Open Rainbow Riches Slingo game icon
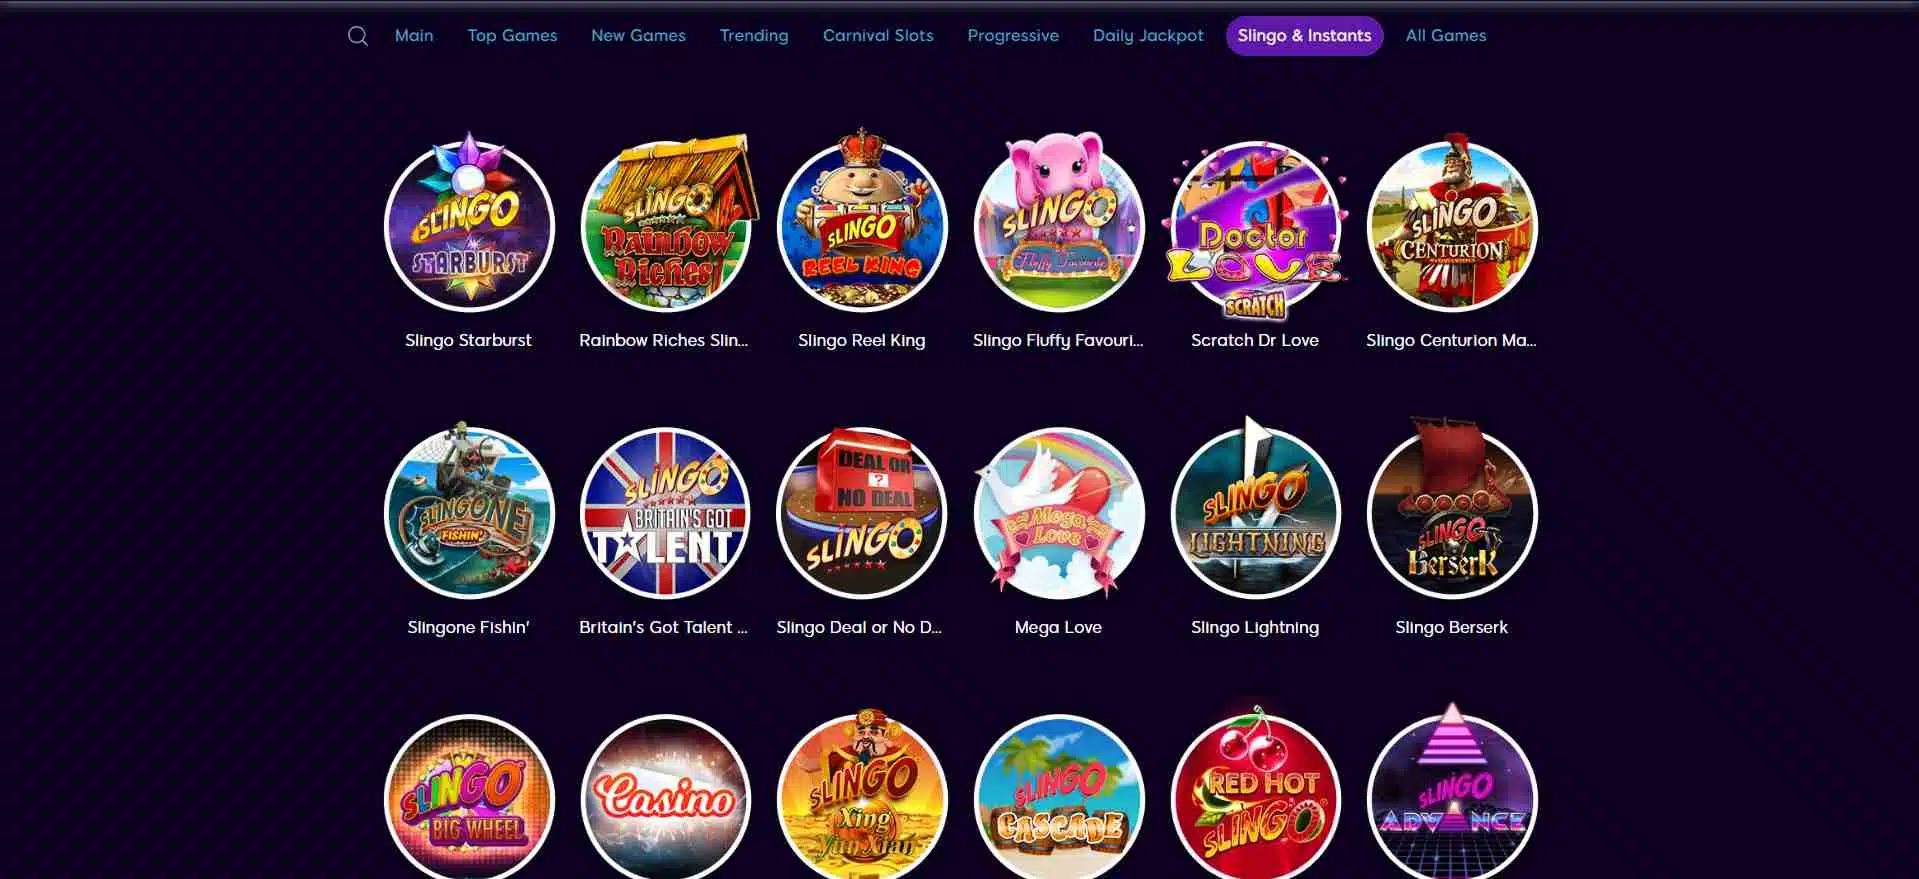The image size is (1919, 879). (x=666, y=225)
